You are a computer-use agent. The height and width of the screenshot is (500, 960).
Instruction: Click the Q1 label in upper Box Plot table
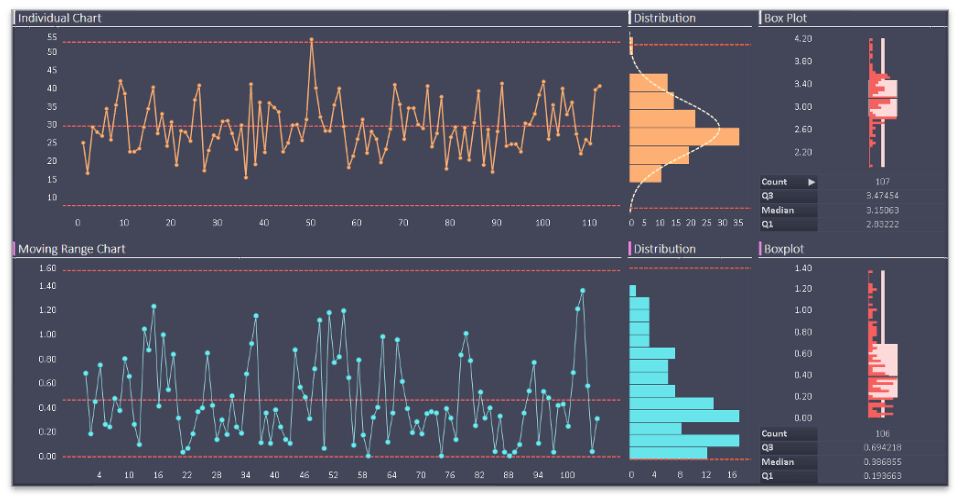[768, 224]
